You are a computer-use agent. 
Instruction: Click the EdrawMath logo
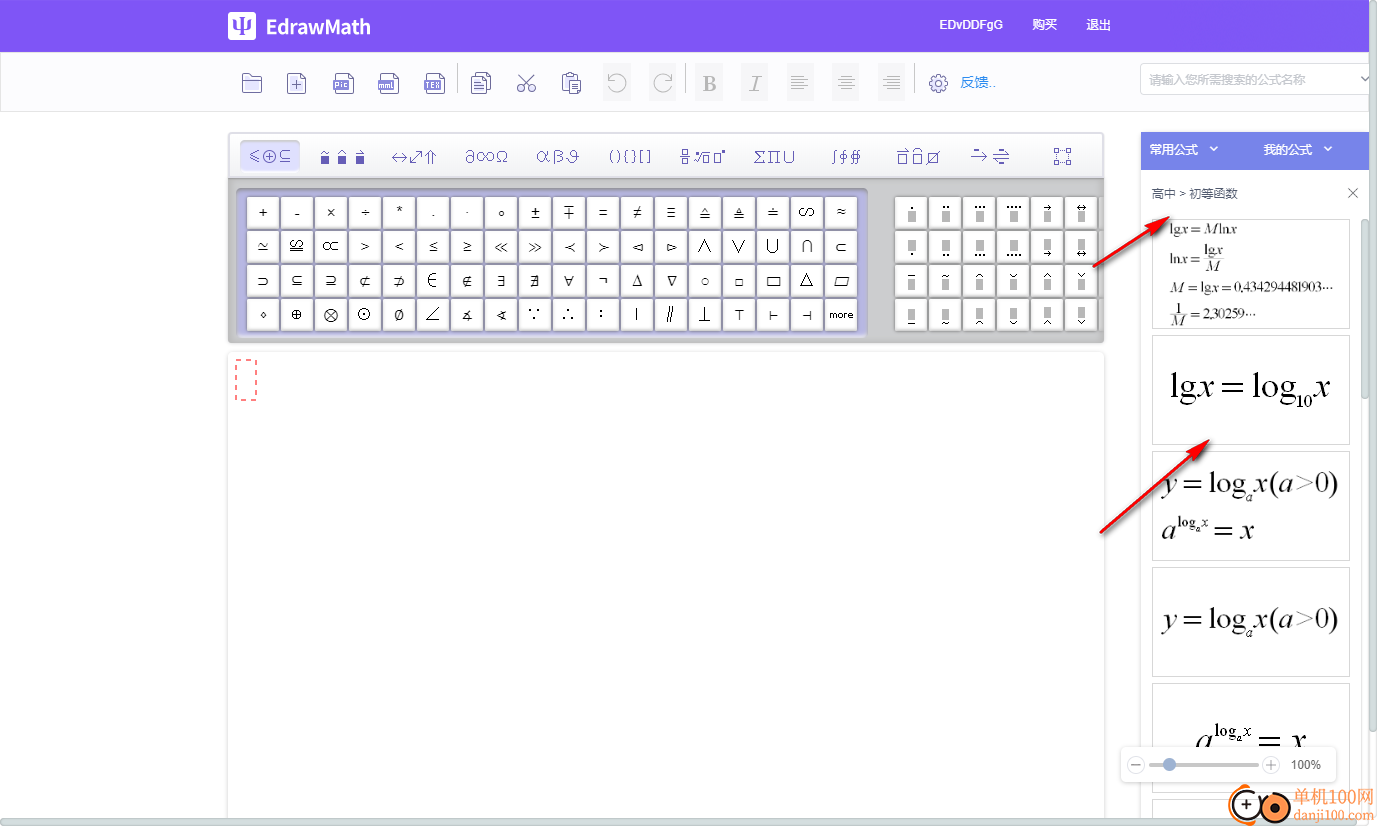click(299, 26)
